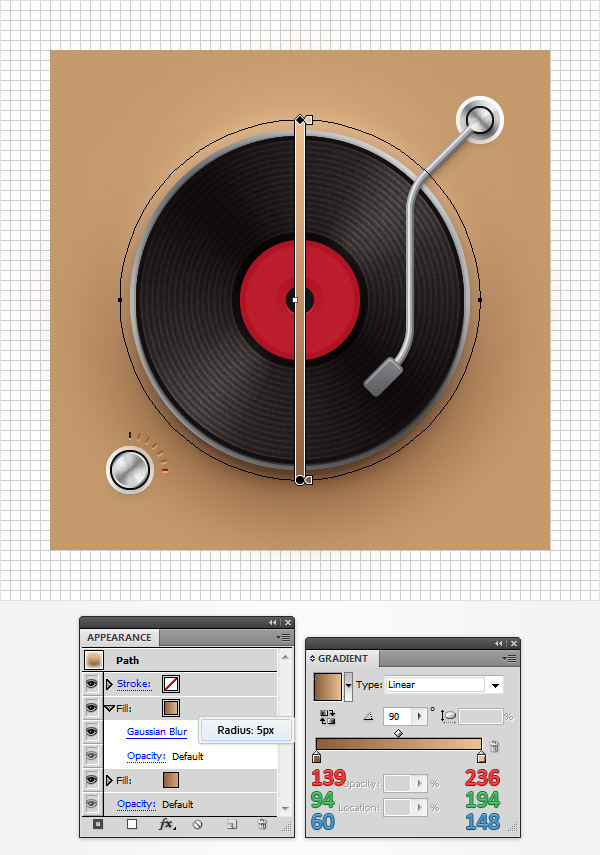Click the gradient midpoint diamond
This screenshot has width=600, height=855.
pos(399,733)
